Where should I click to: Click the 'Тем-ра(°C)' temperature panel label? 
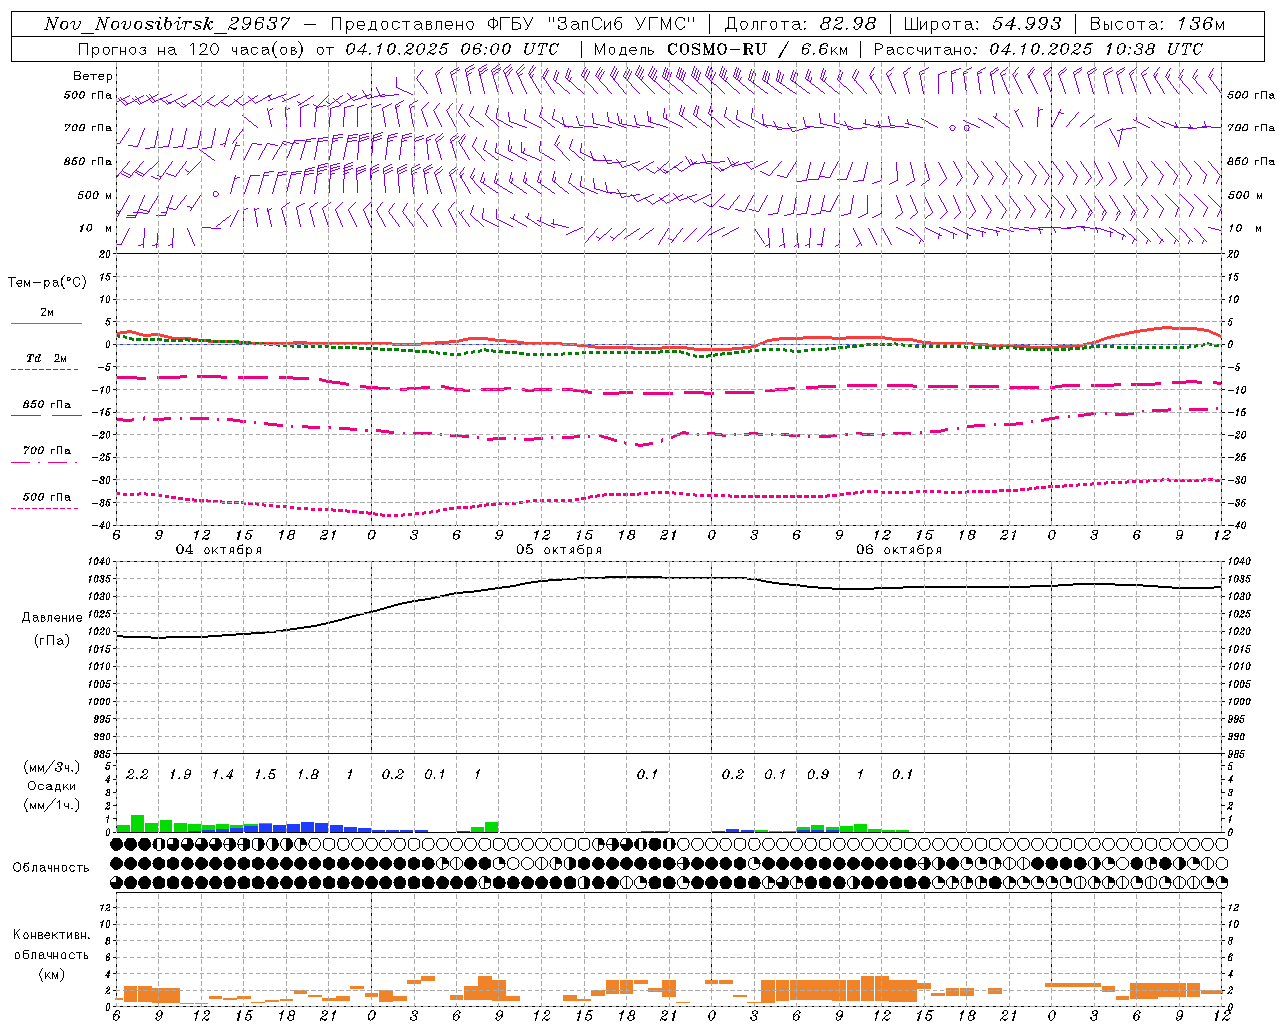tap(47, 283)
